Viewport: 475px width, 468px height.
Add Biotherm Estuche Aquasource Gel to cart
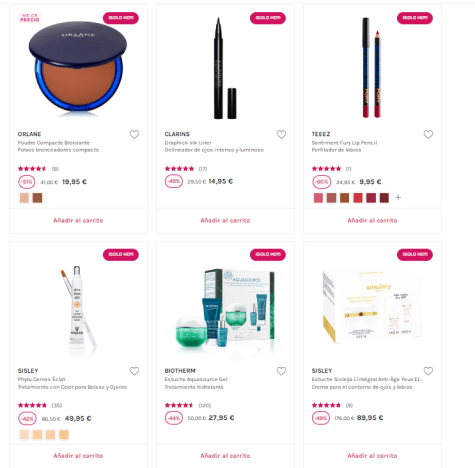coord(225,456)
